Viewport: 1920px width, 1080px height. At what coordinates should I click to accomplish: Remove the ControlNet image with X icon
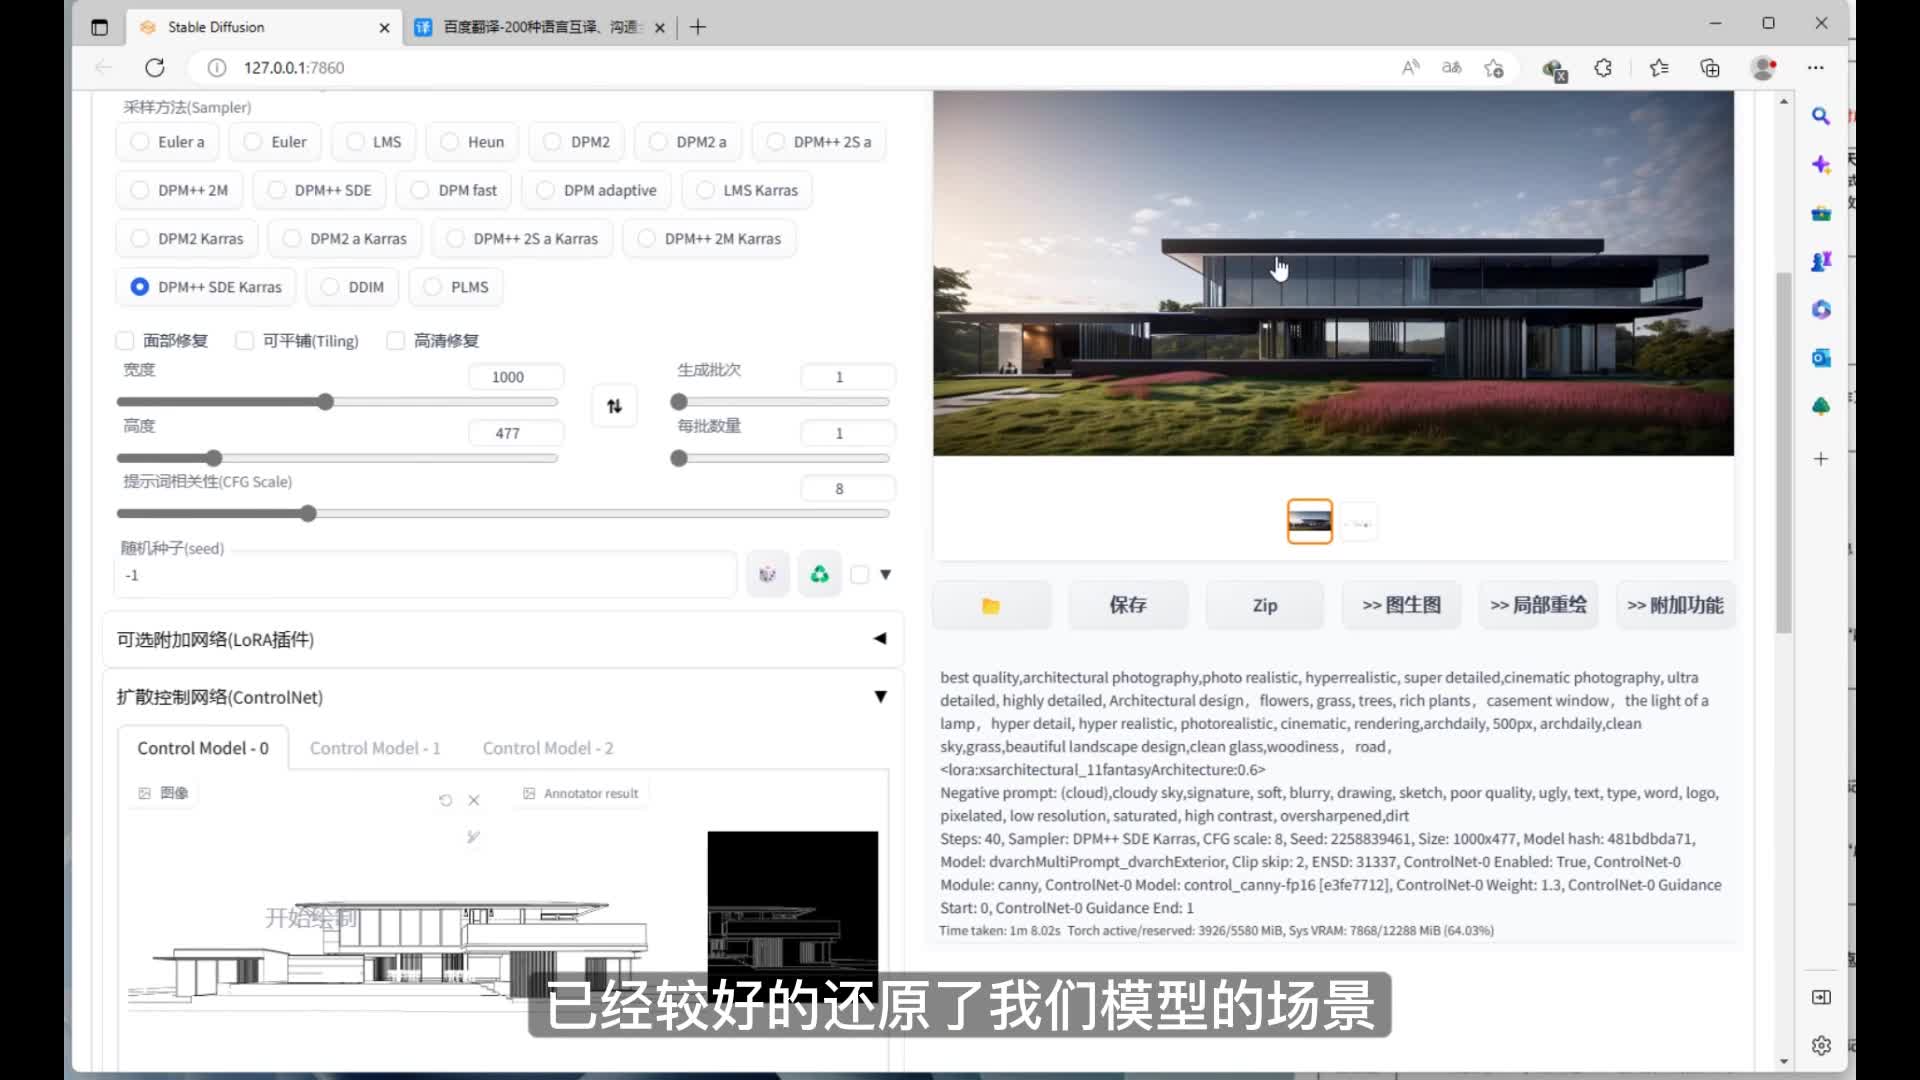[474, 800]
